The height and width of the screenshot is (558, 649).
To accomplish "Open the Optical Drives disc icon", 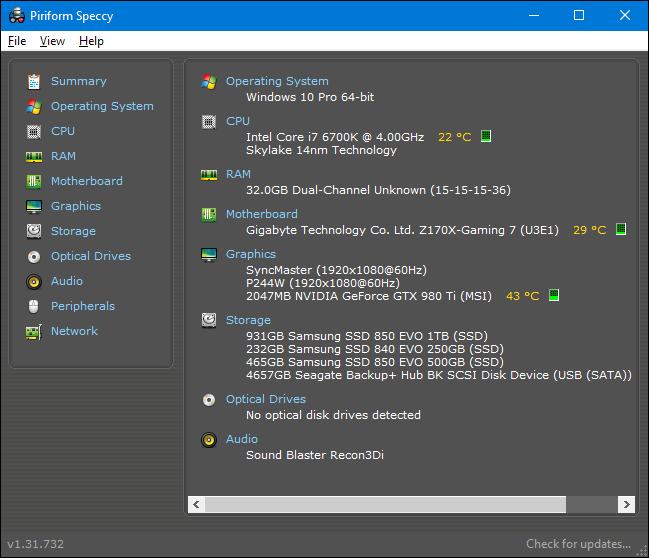I will [x=34, y=256].
